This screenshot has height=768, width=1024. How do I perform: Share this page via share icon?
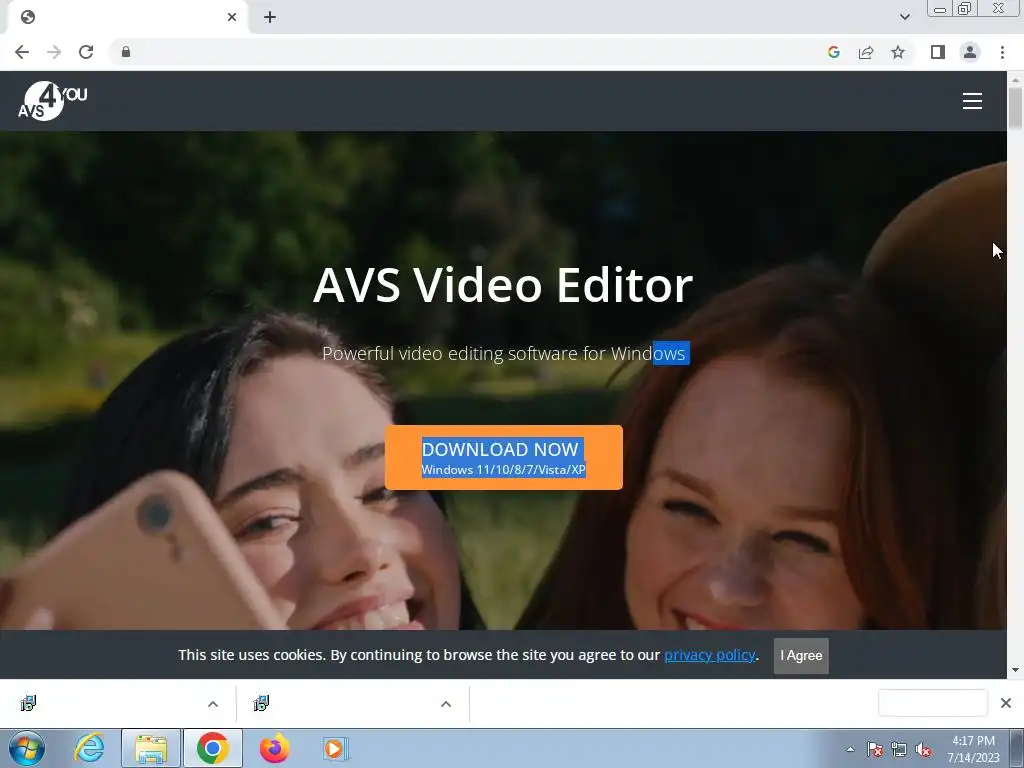(x=866, y=52)
